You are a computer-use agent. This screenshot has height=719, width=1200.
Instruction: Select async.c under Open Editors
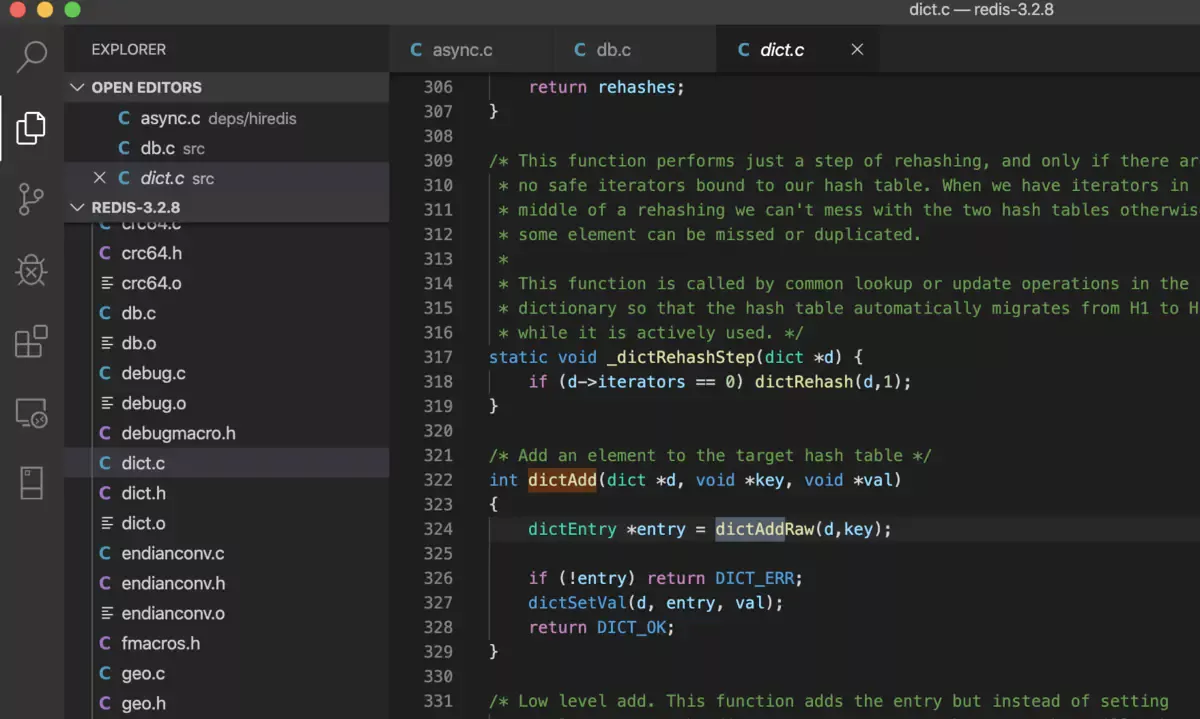tap(168, 118)
